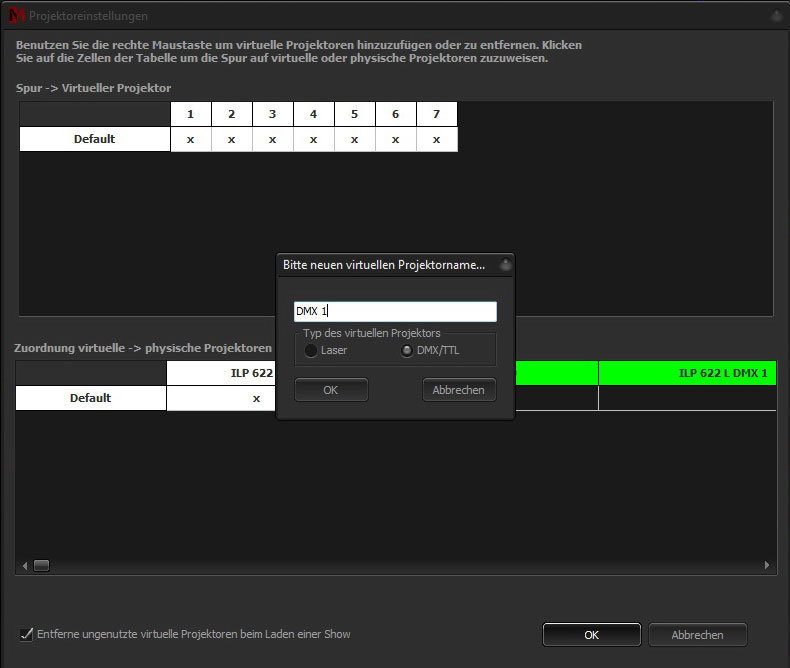This screenshot has height=668, width=790.
Task: Select the DMX/TTL projector type
Action: [407, 351]
